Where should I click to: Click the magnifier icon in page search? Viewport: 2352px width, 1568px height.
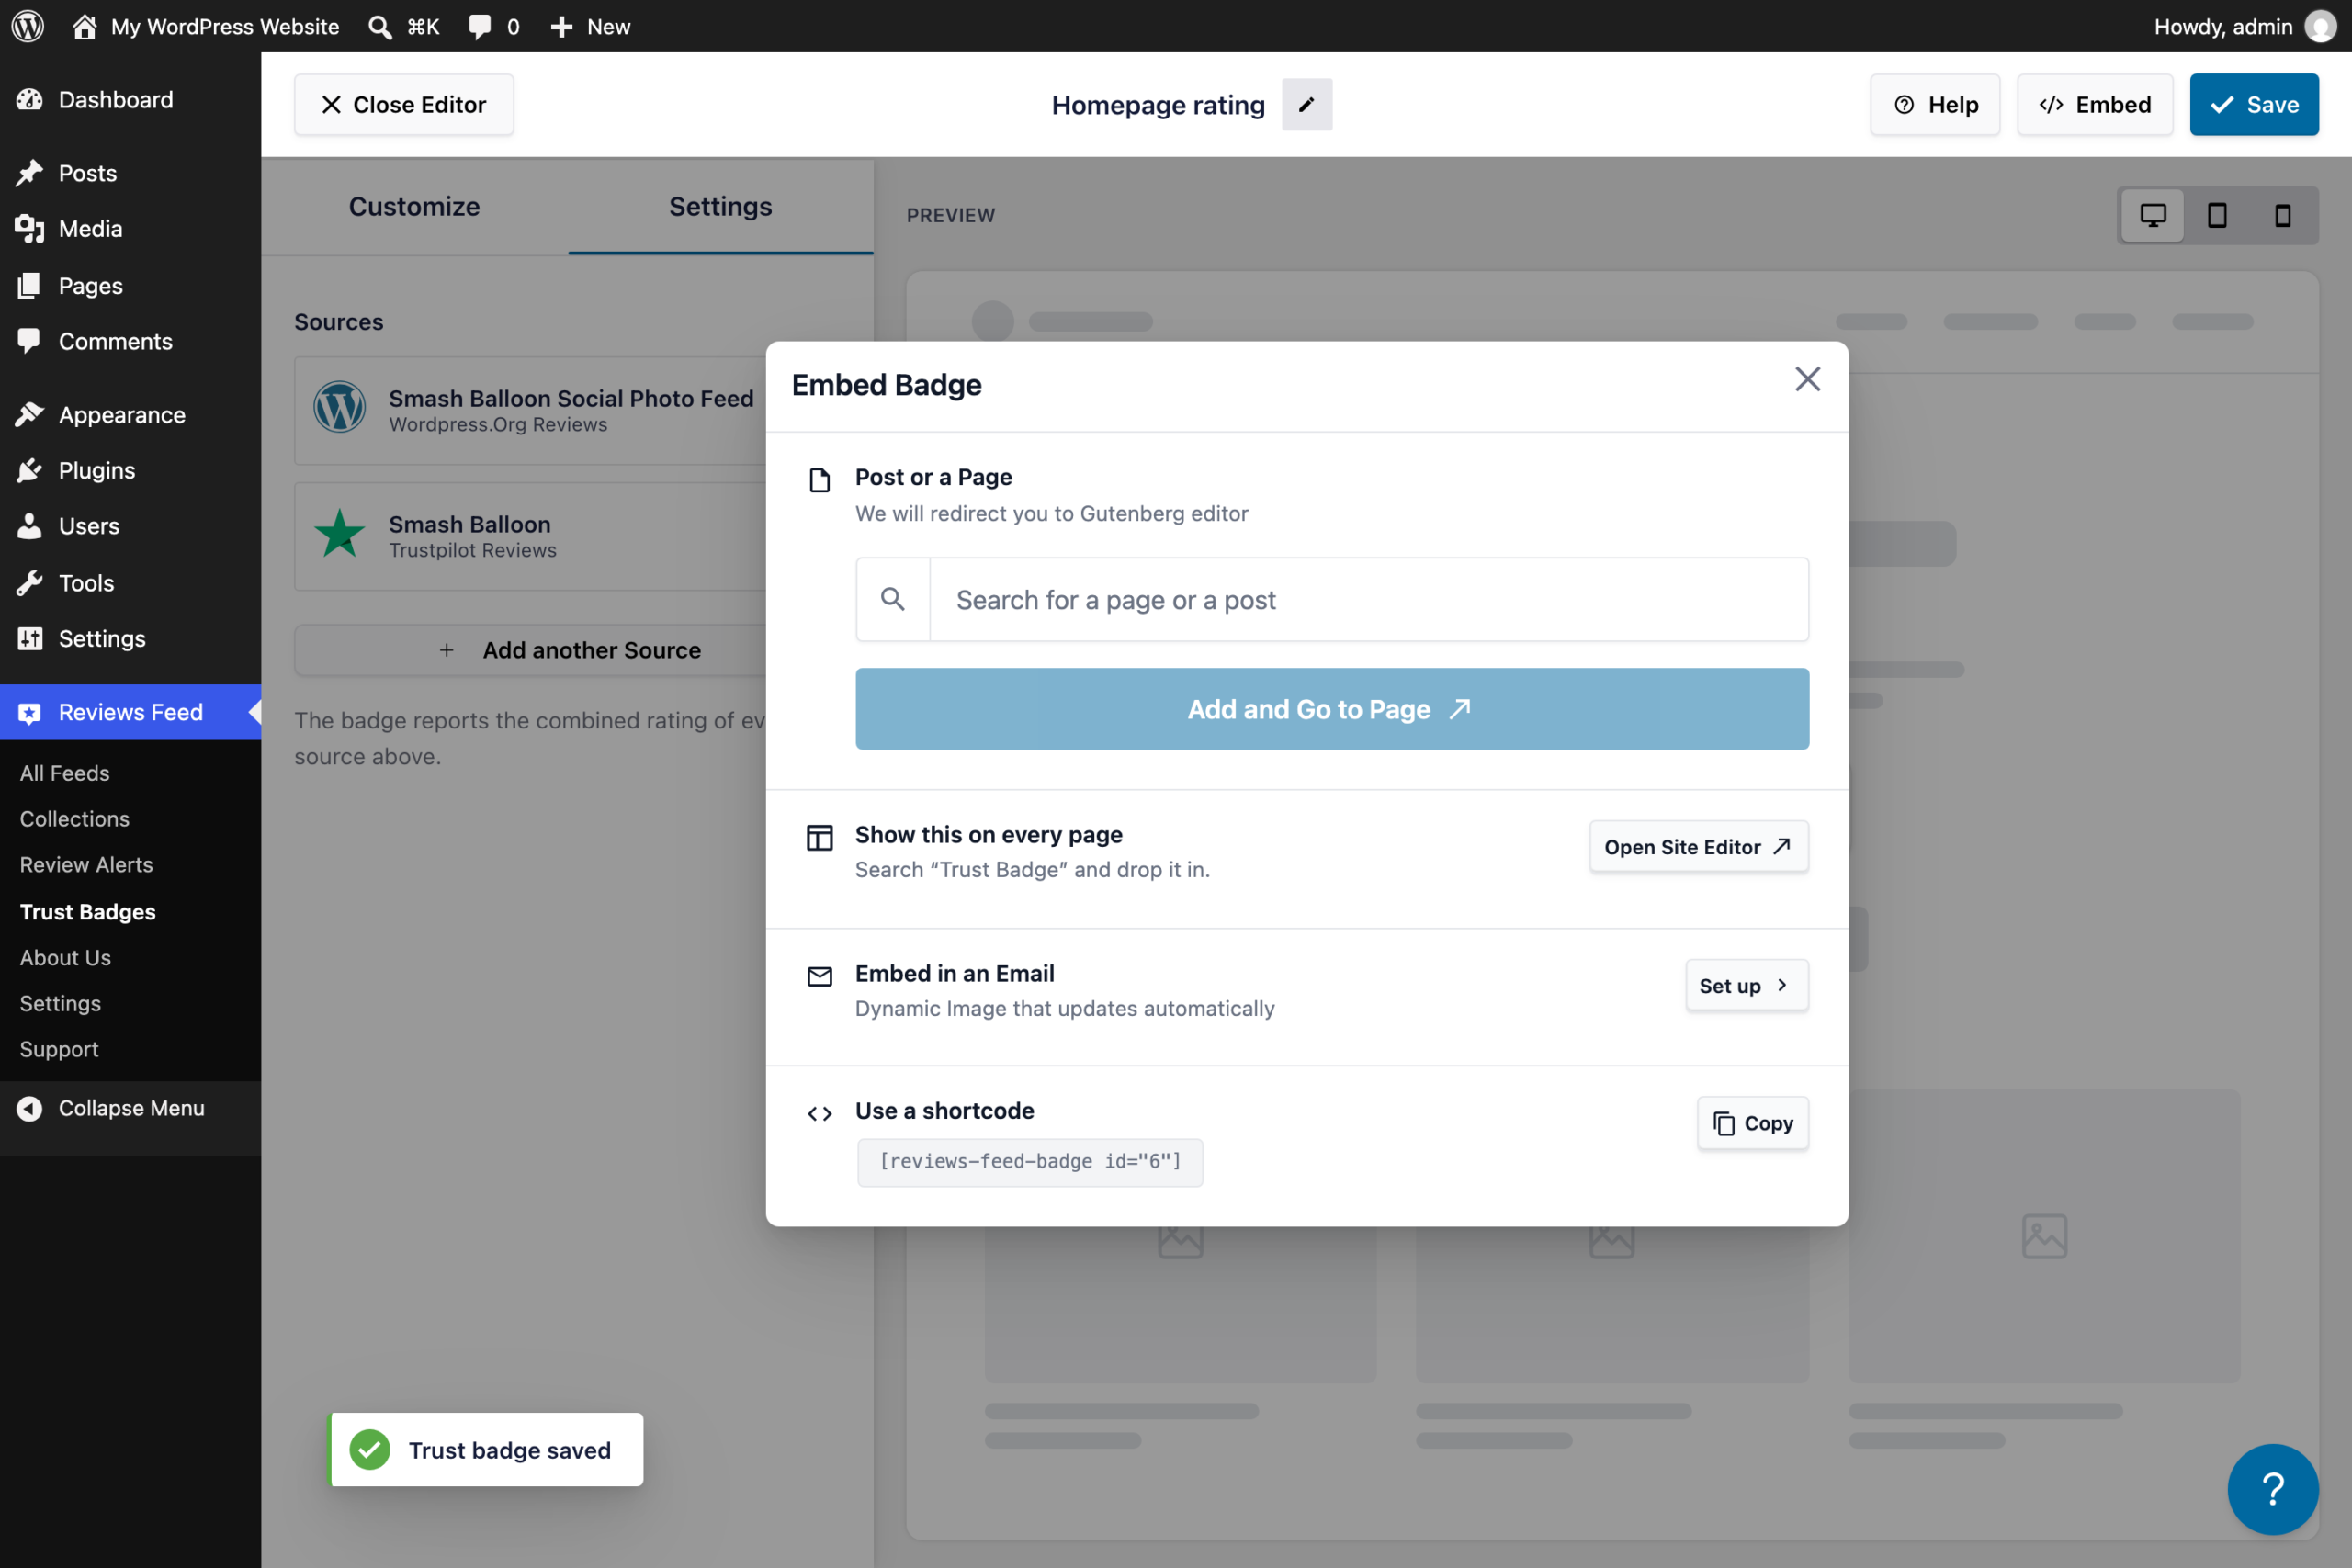tap(893, 599)
